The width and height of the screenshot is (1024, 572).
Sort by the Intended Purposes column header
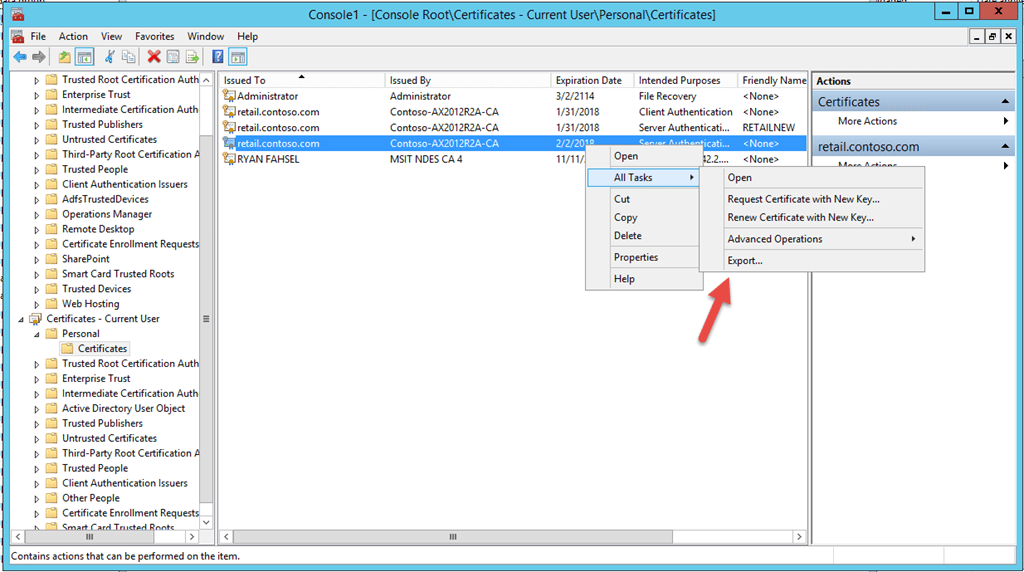coord(685,80)
